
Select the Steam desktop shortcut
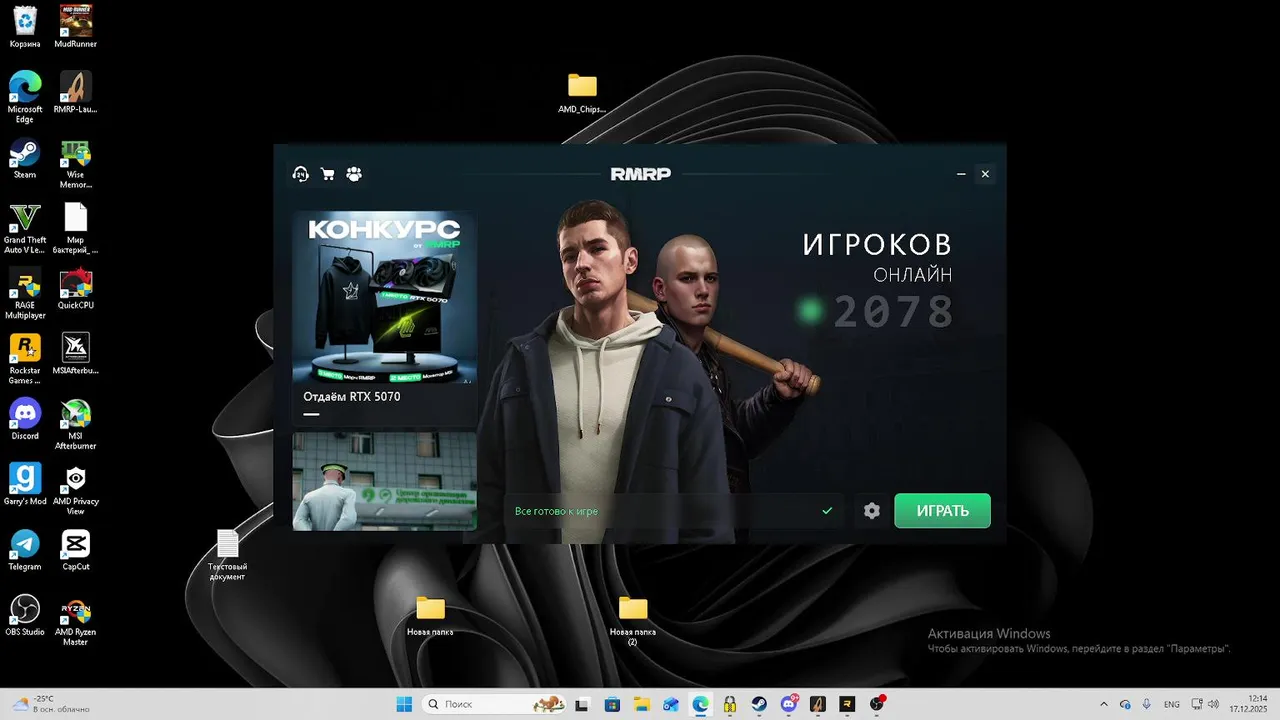click(25, 158)
